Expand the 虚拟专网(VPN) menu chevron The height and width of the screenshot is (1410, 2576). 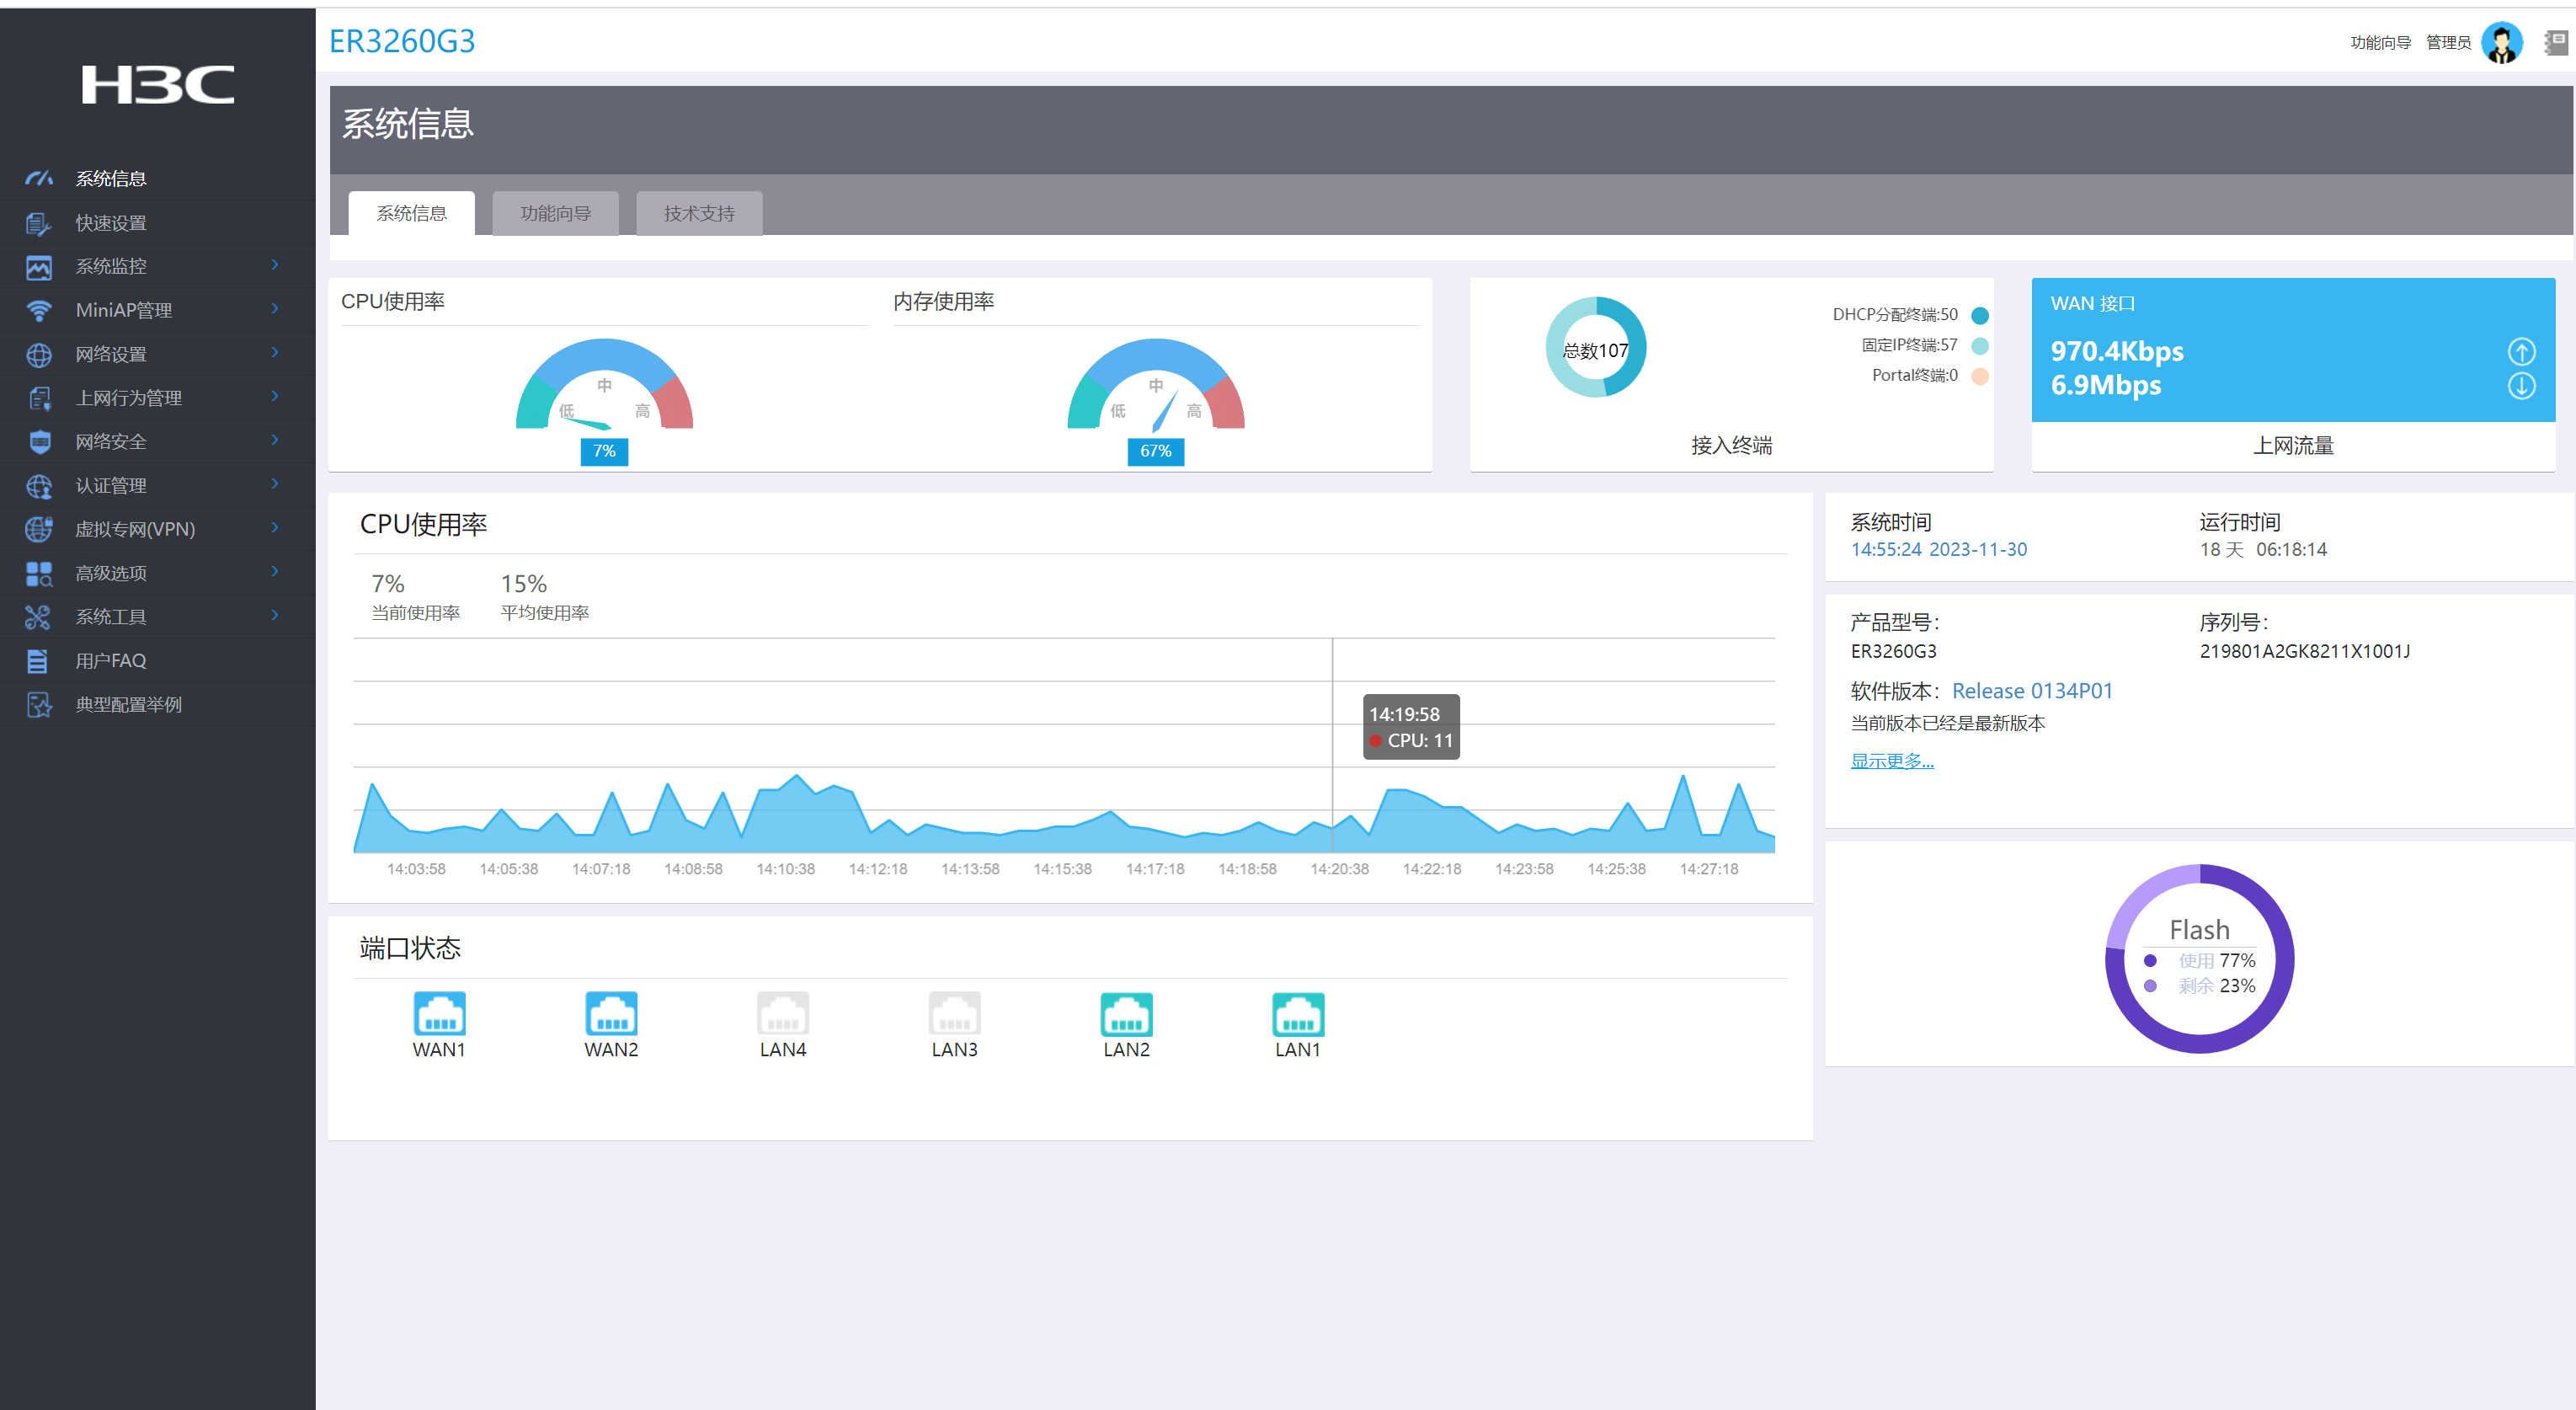pyautogui.click(x=275, y=528)
